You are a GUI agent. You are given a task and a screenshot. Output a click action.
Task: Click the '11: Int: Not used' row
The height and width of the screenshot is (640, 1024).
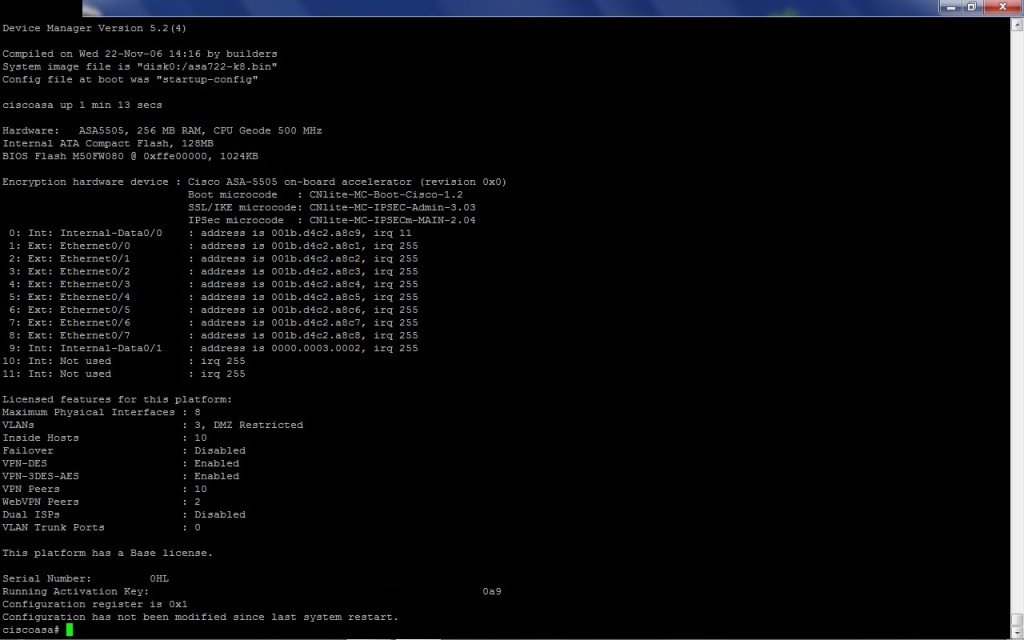(123, 374)
